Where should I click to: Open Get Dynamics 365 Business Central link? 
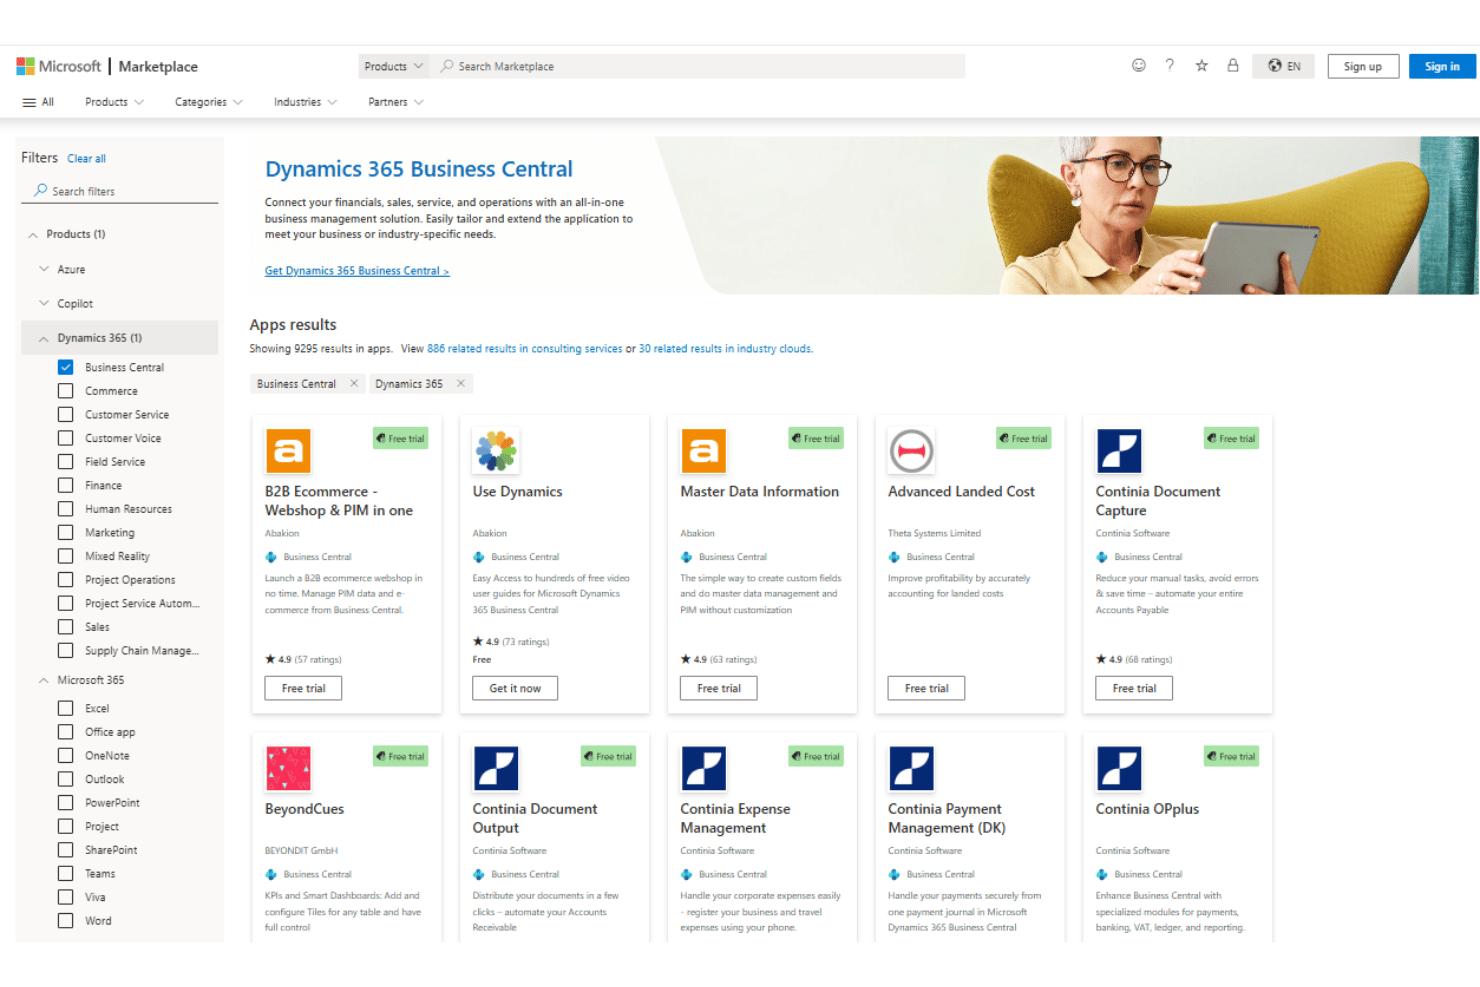click(357, 271)
